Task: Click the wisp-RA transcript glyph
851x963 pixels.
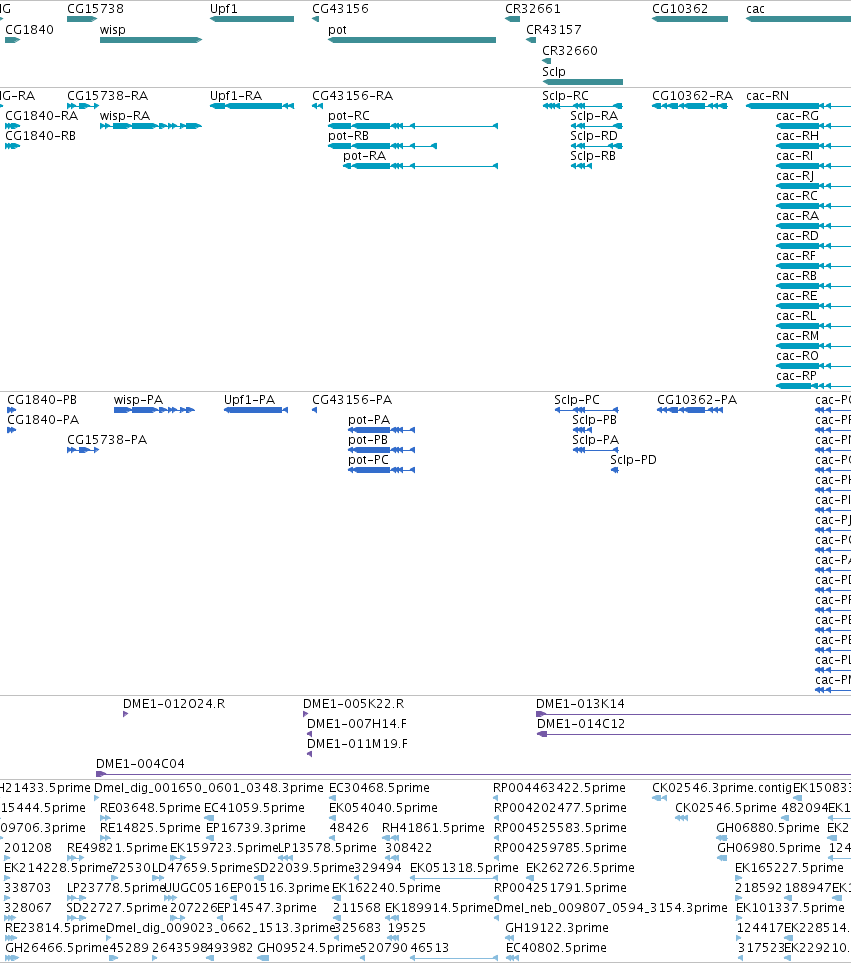Action: pos(151,126)
